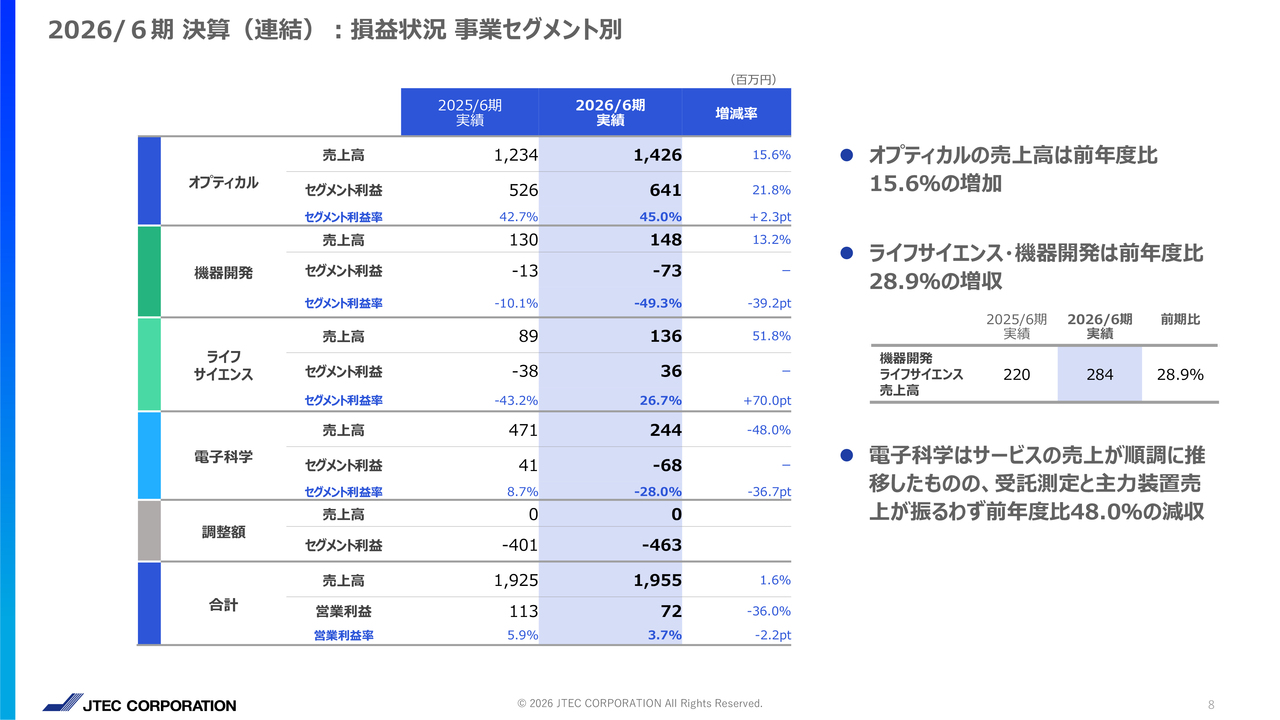Screen dimensions: 1280x720
Task: Select the blue オプティカル segment color bar
Action: (x=149, y=181)
